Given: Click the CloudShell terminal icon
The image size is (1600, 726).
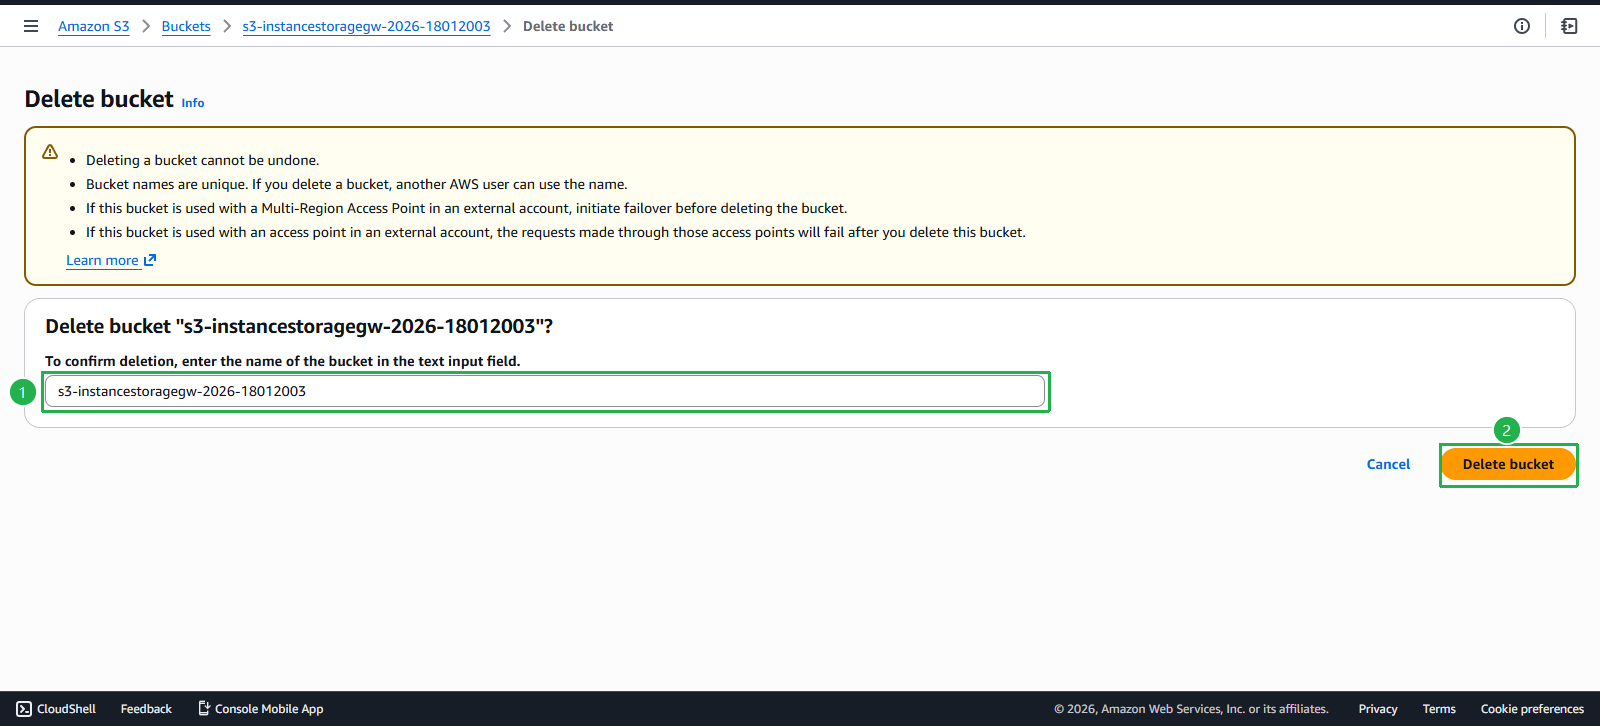Looking at the screenshot, I should click(24, 709).
